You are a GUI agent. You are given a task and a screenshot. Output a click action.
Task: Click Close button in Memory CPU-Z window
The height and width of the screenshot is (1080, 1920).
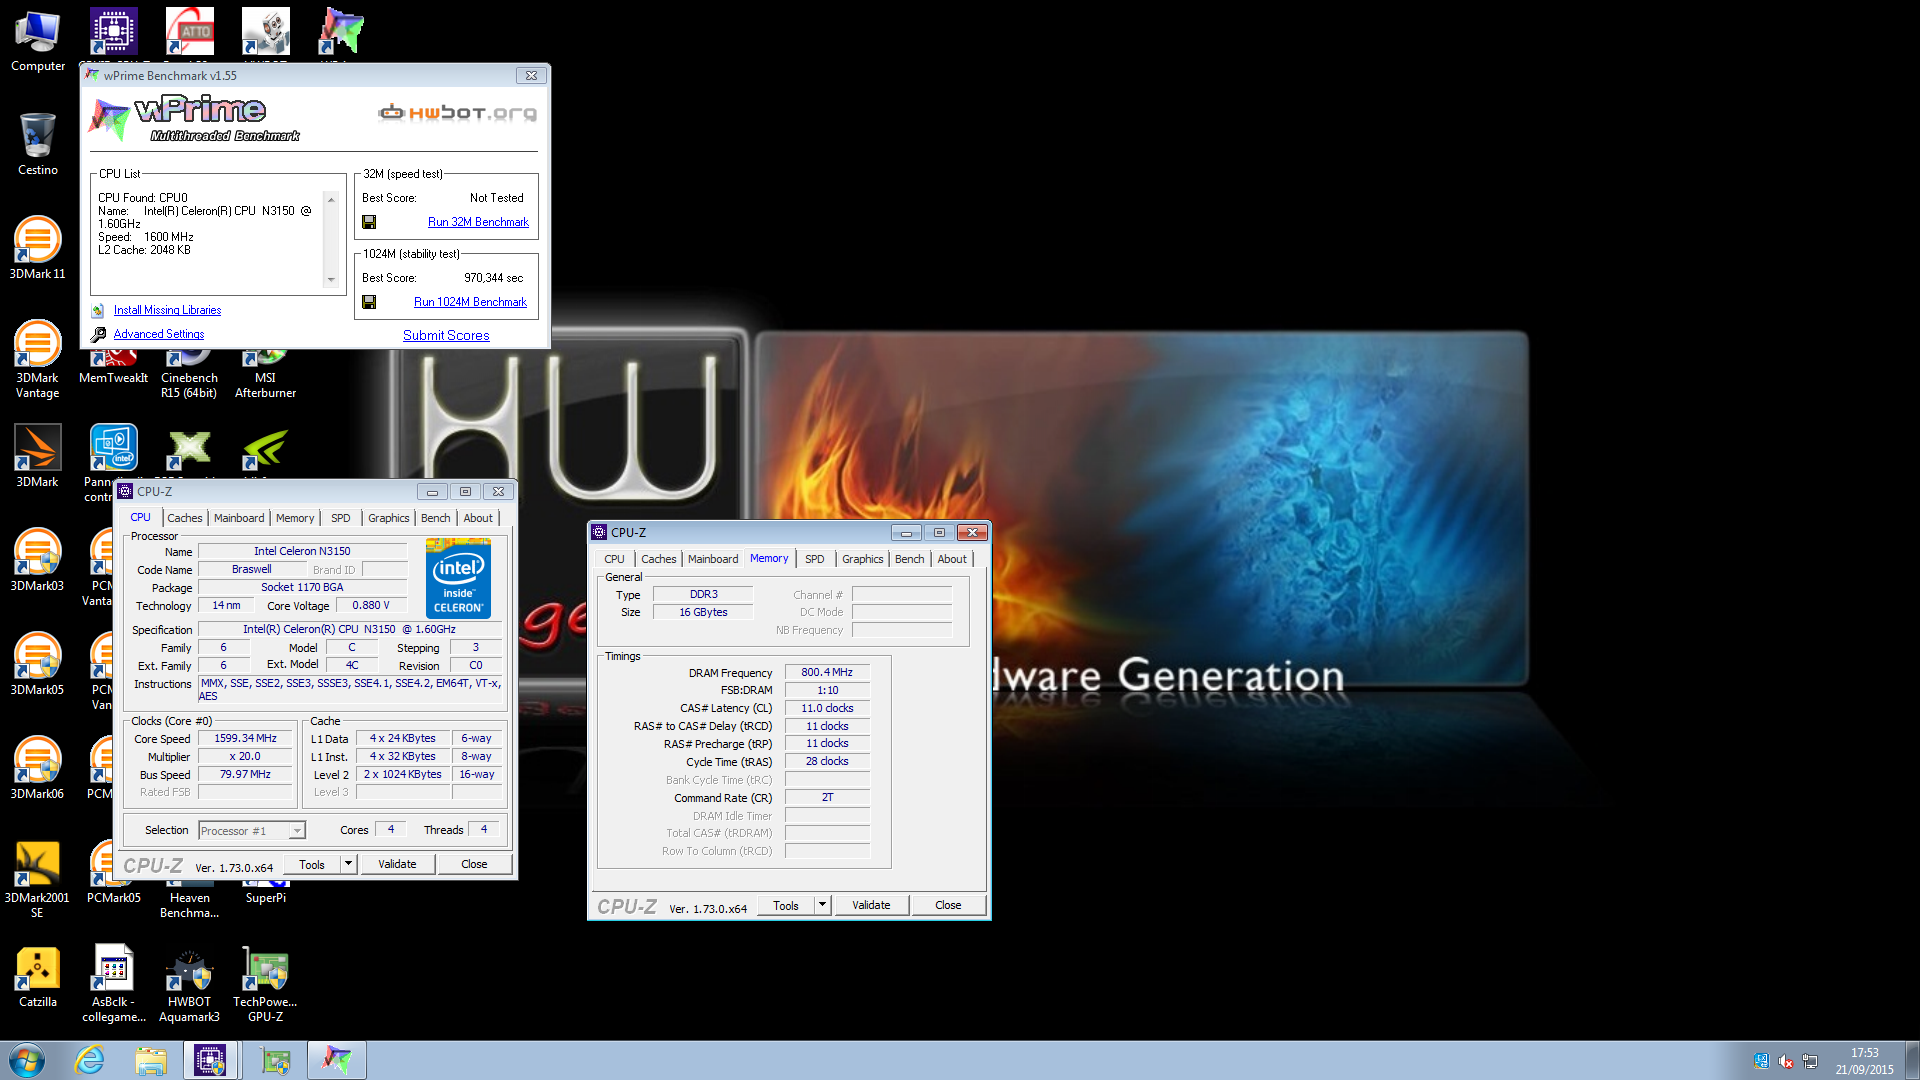click(x=948, y=905)
